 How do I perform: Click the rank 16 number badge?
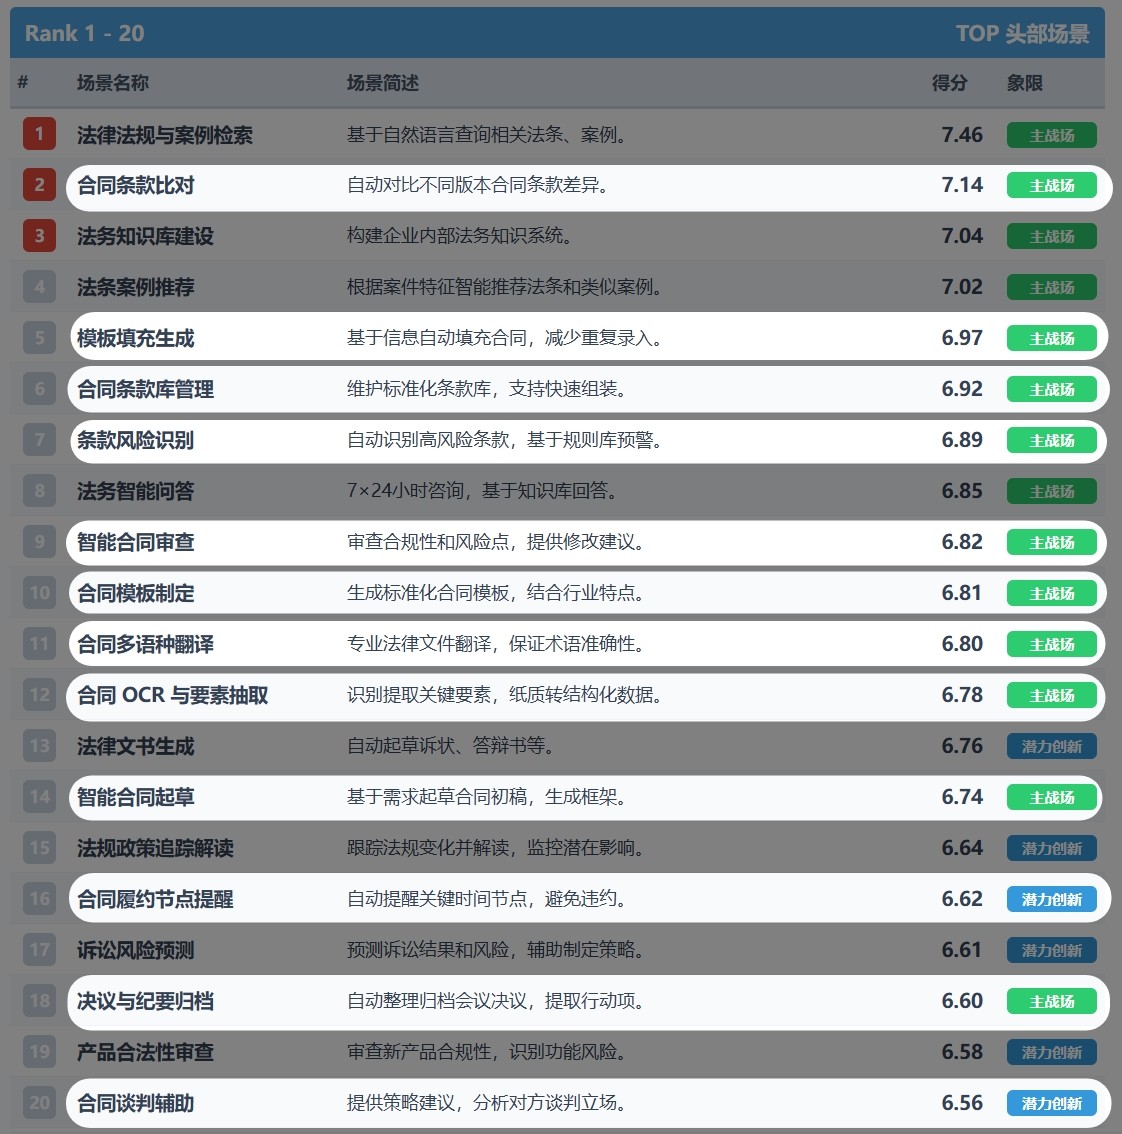pyautogui.click(x=39, y=899)
